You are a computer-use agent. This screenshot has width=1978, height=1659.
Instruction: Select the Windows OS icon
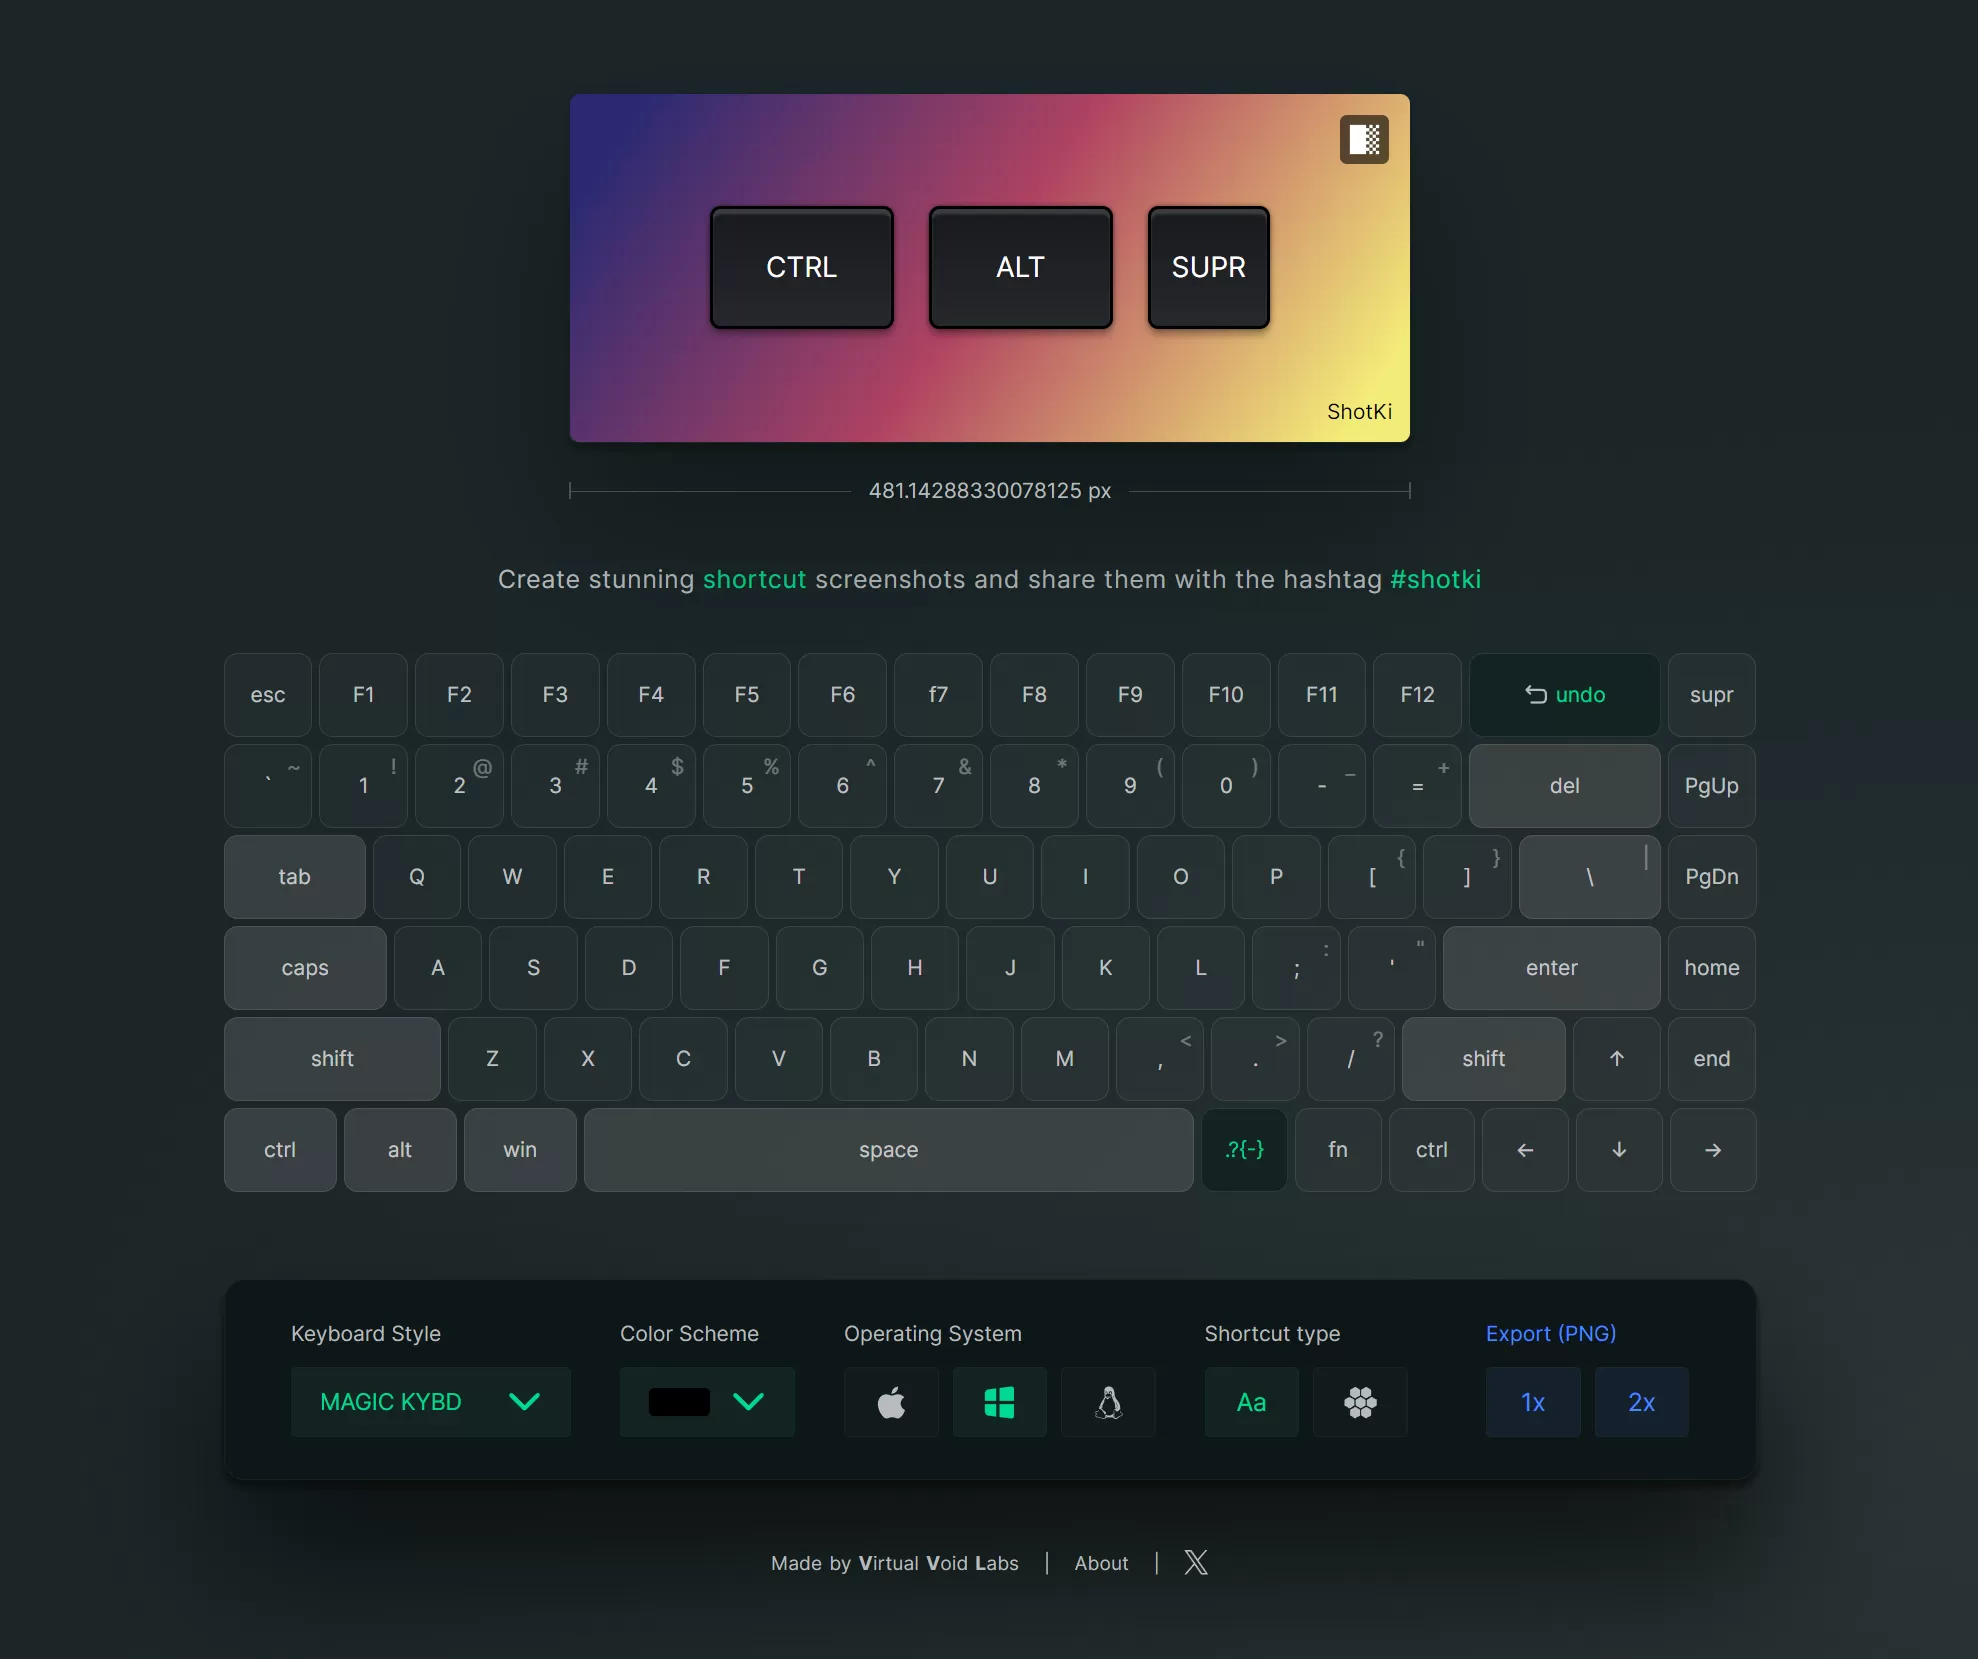[x=997, y=1402]
